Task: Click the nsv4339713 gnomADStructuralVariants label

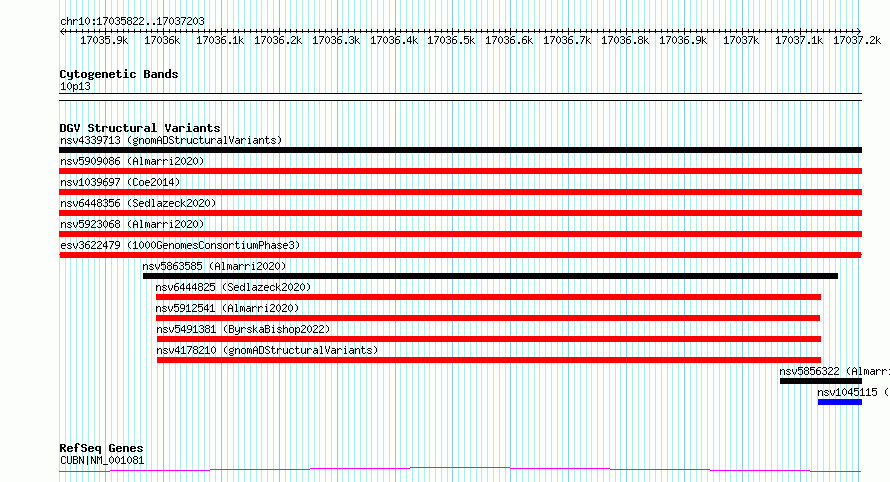Action: pyautogui.click(x=171, y=140)
